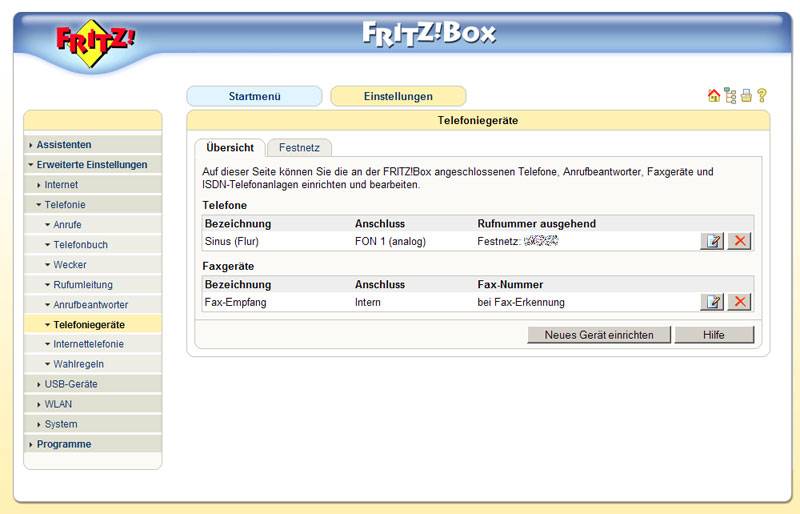Expand the Internet section in sidebar
The height and width of the screenshot is (514, 800).
tap(61, 185)
